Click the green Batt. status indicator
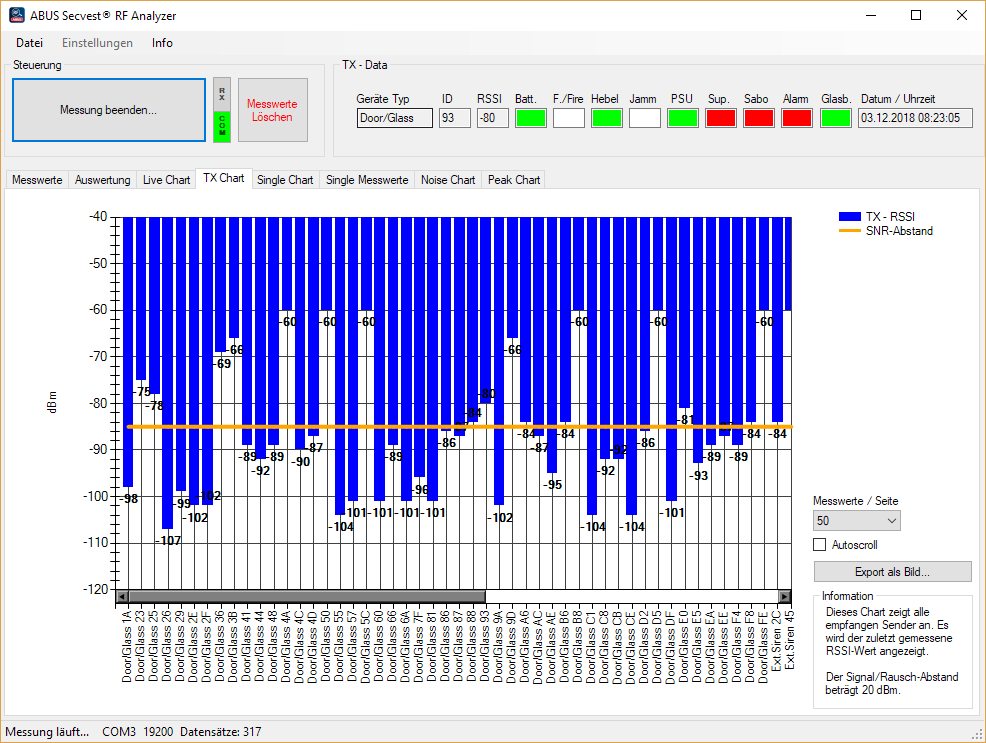Viewport: 986px width, 743px height. coord(531,118)
